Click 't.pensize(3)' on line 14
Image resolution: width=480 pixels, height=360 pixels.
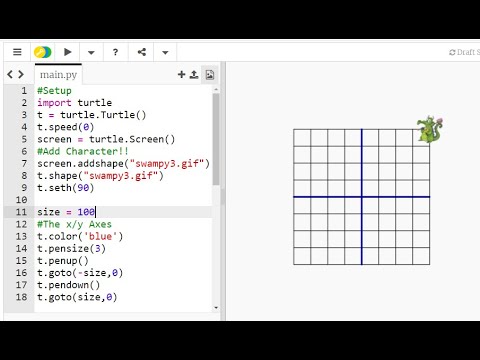click(71, 249)
